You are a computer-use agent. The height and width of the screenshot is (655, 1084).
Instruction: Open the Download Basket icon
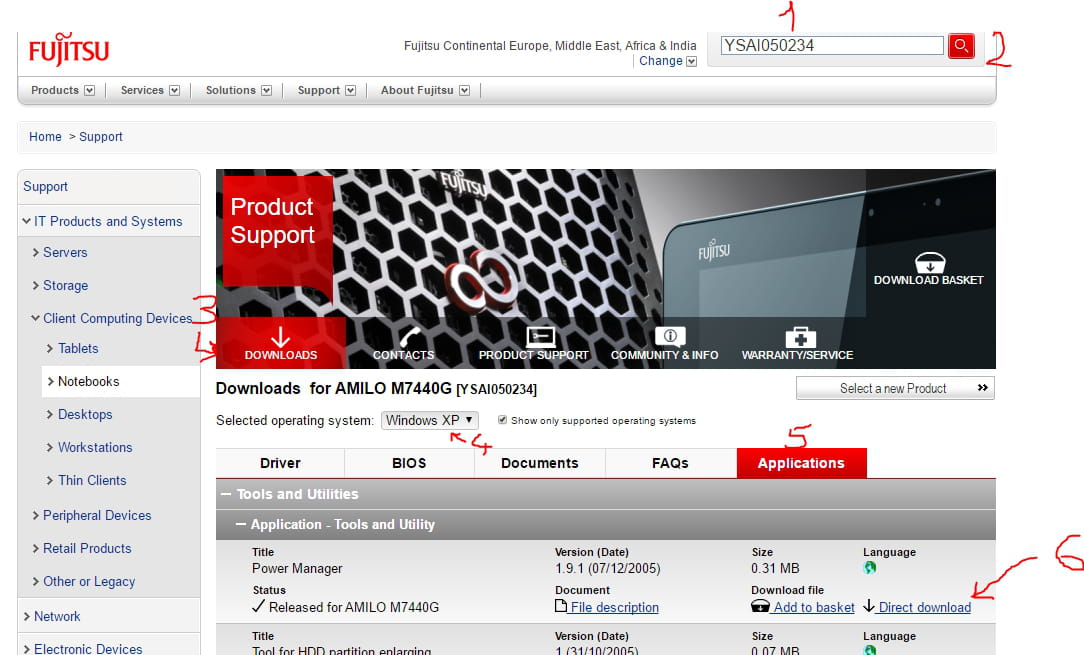pyautogui.click(x=930, y=262)
